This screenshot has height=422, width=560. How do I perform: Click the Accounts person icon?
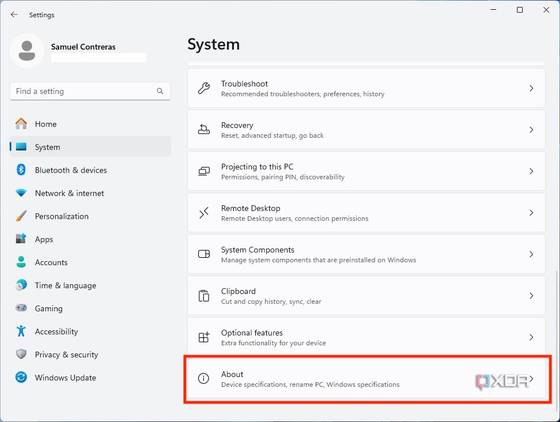coord(21,262)
